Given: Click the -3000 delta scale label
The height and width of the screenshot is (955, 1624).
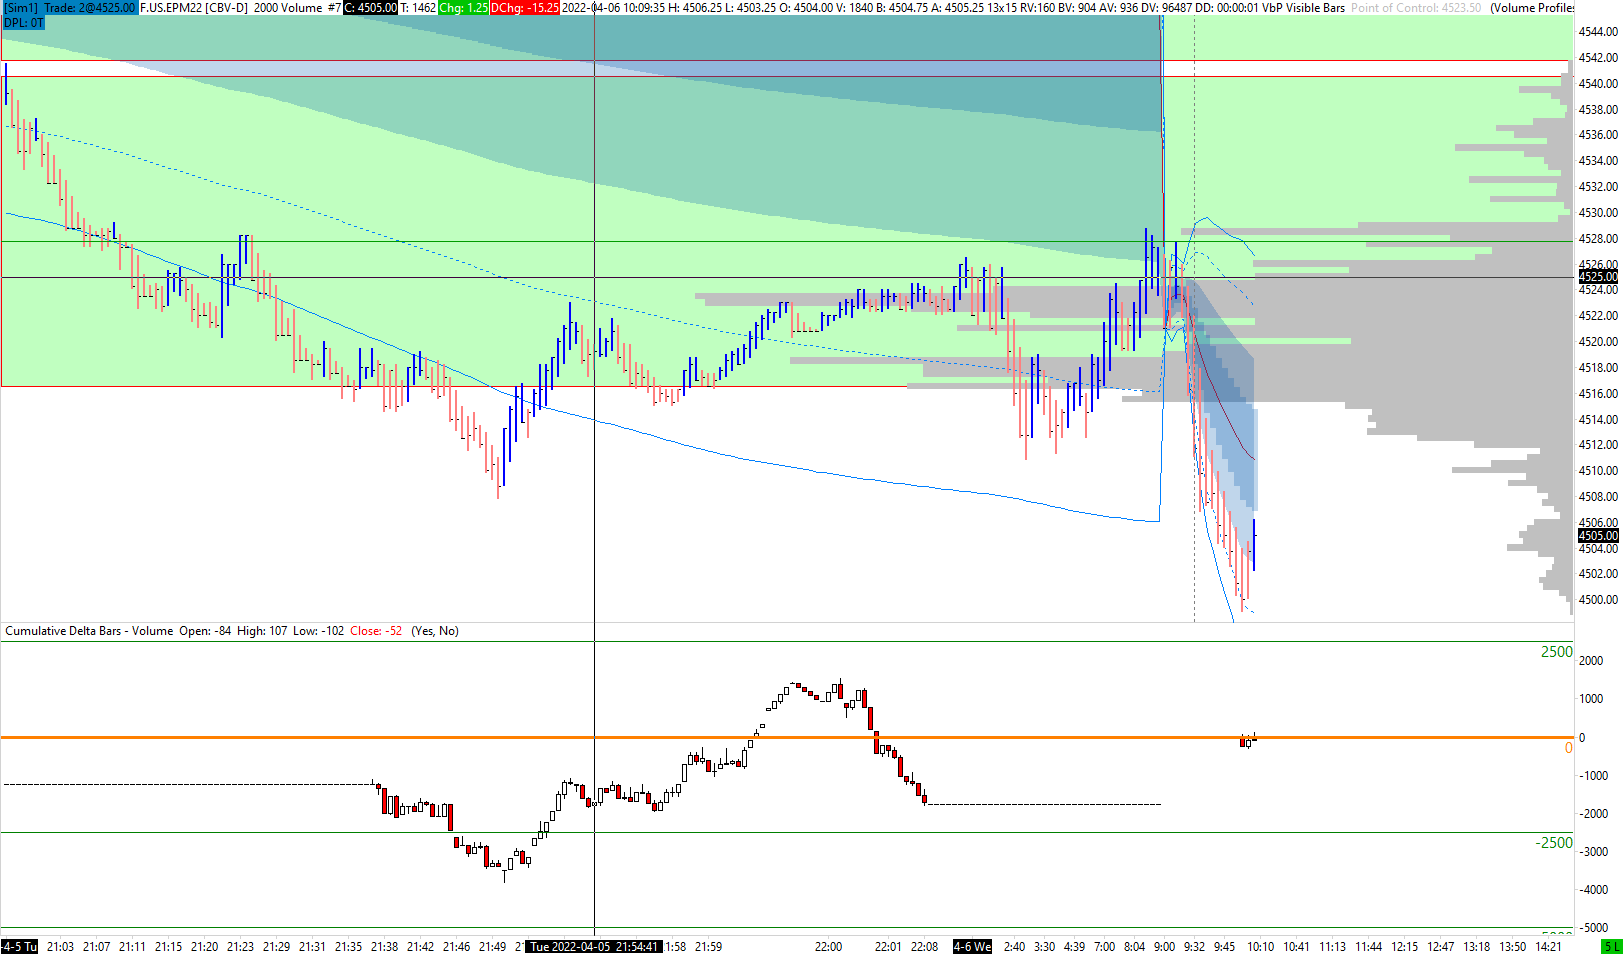Looking at the screenshot, I should point(1594,852).
